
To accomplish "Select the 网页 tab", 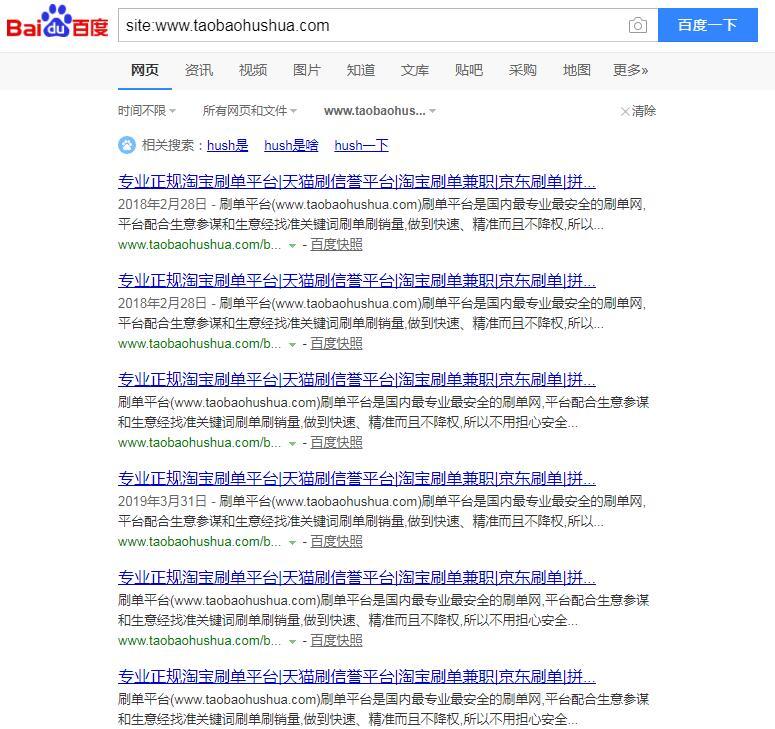I will click(145, 70).
